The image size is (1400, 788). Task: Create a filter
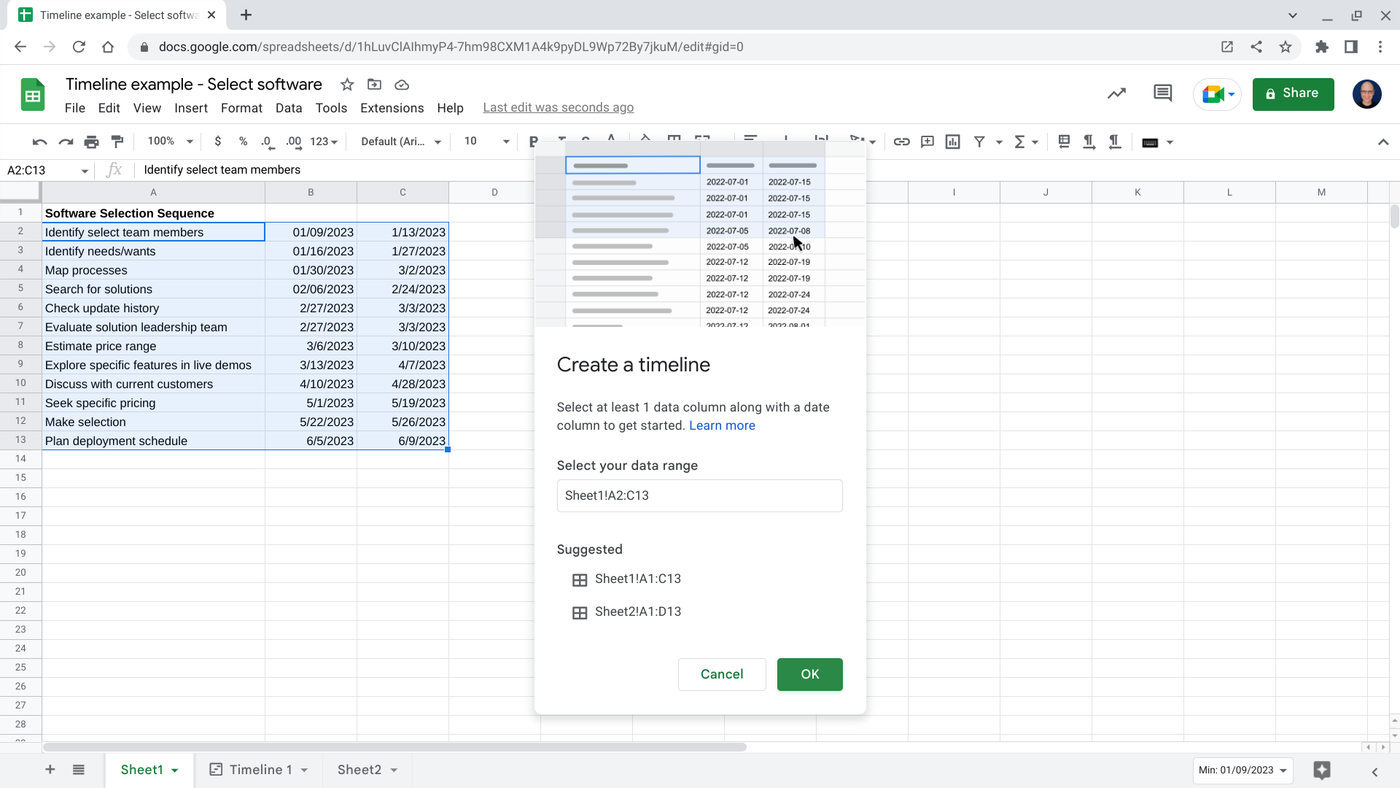[978, 141]
